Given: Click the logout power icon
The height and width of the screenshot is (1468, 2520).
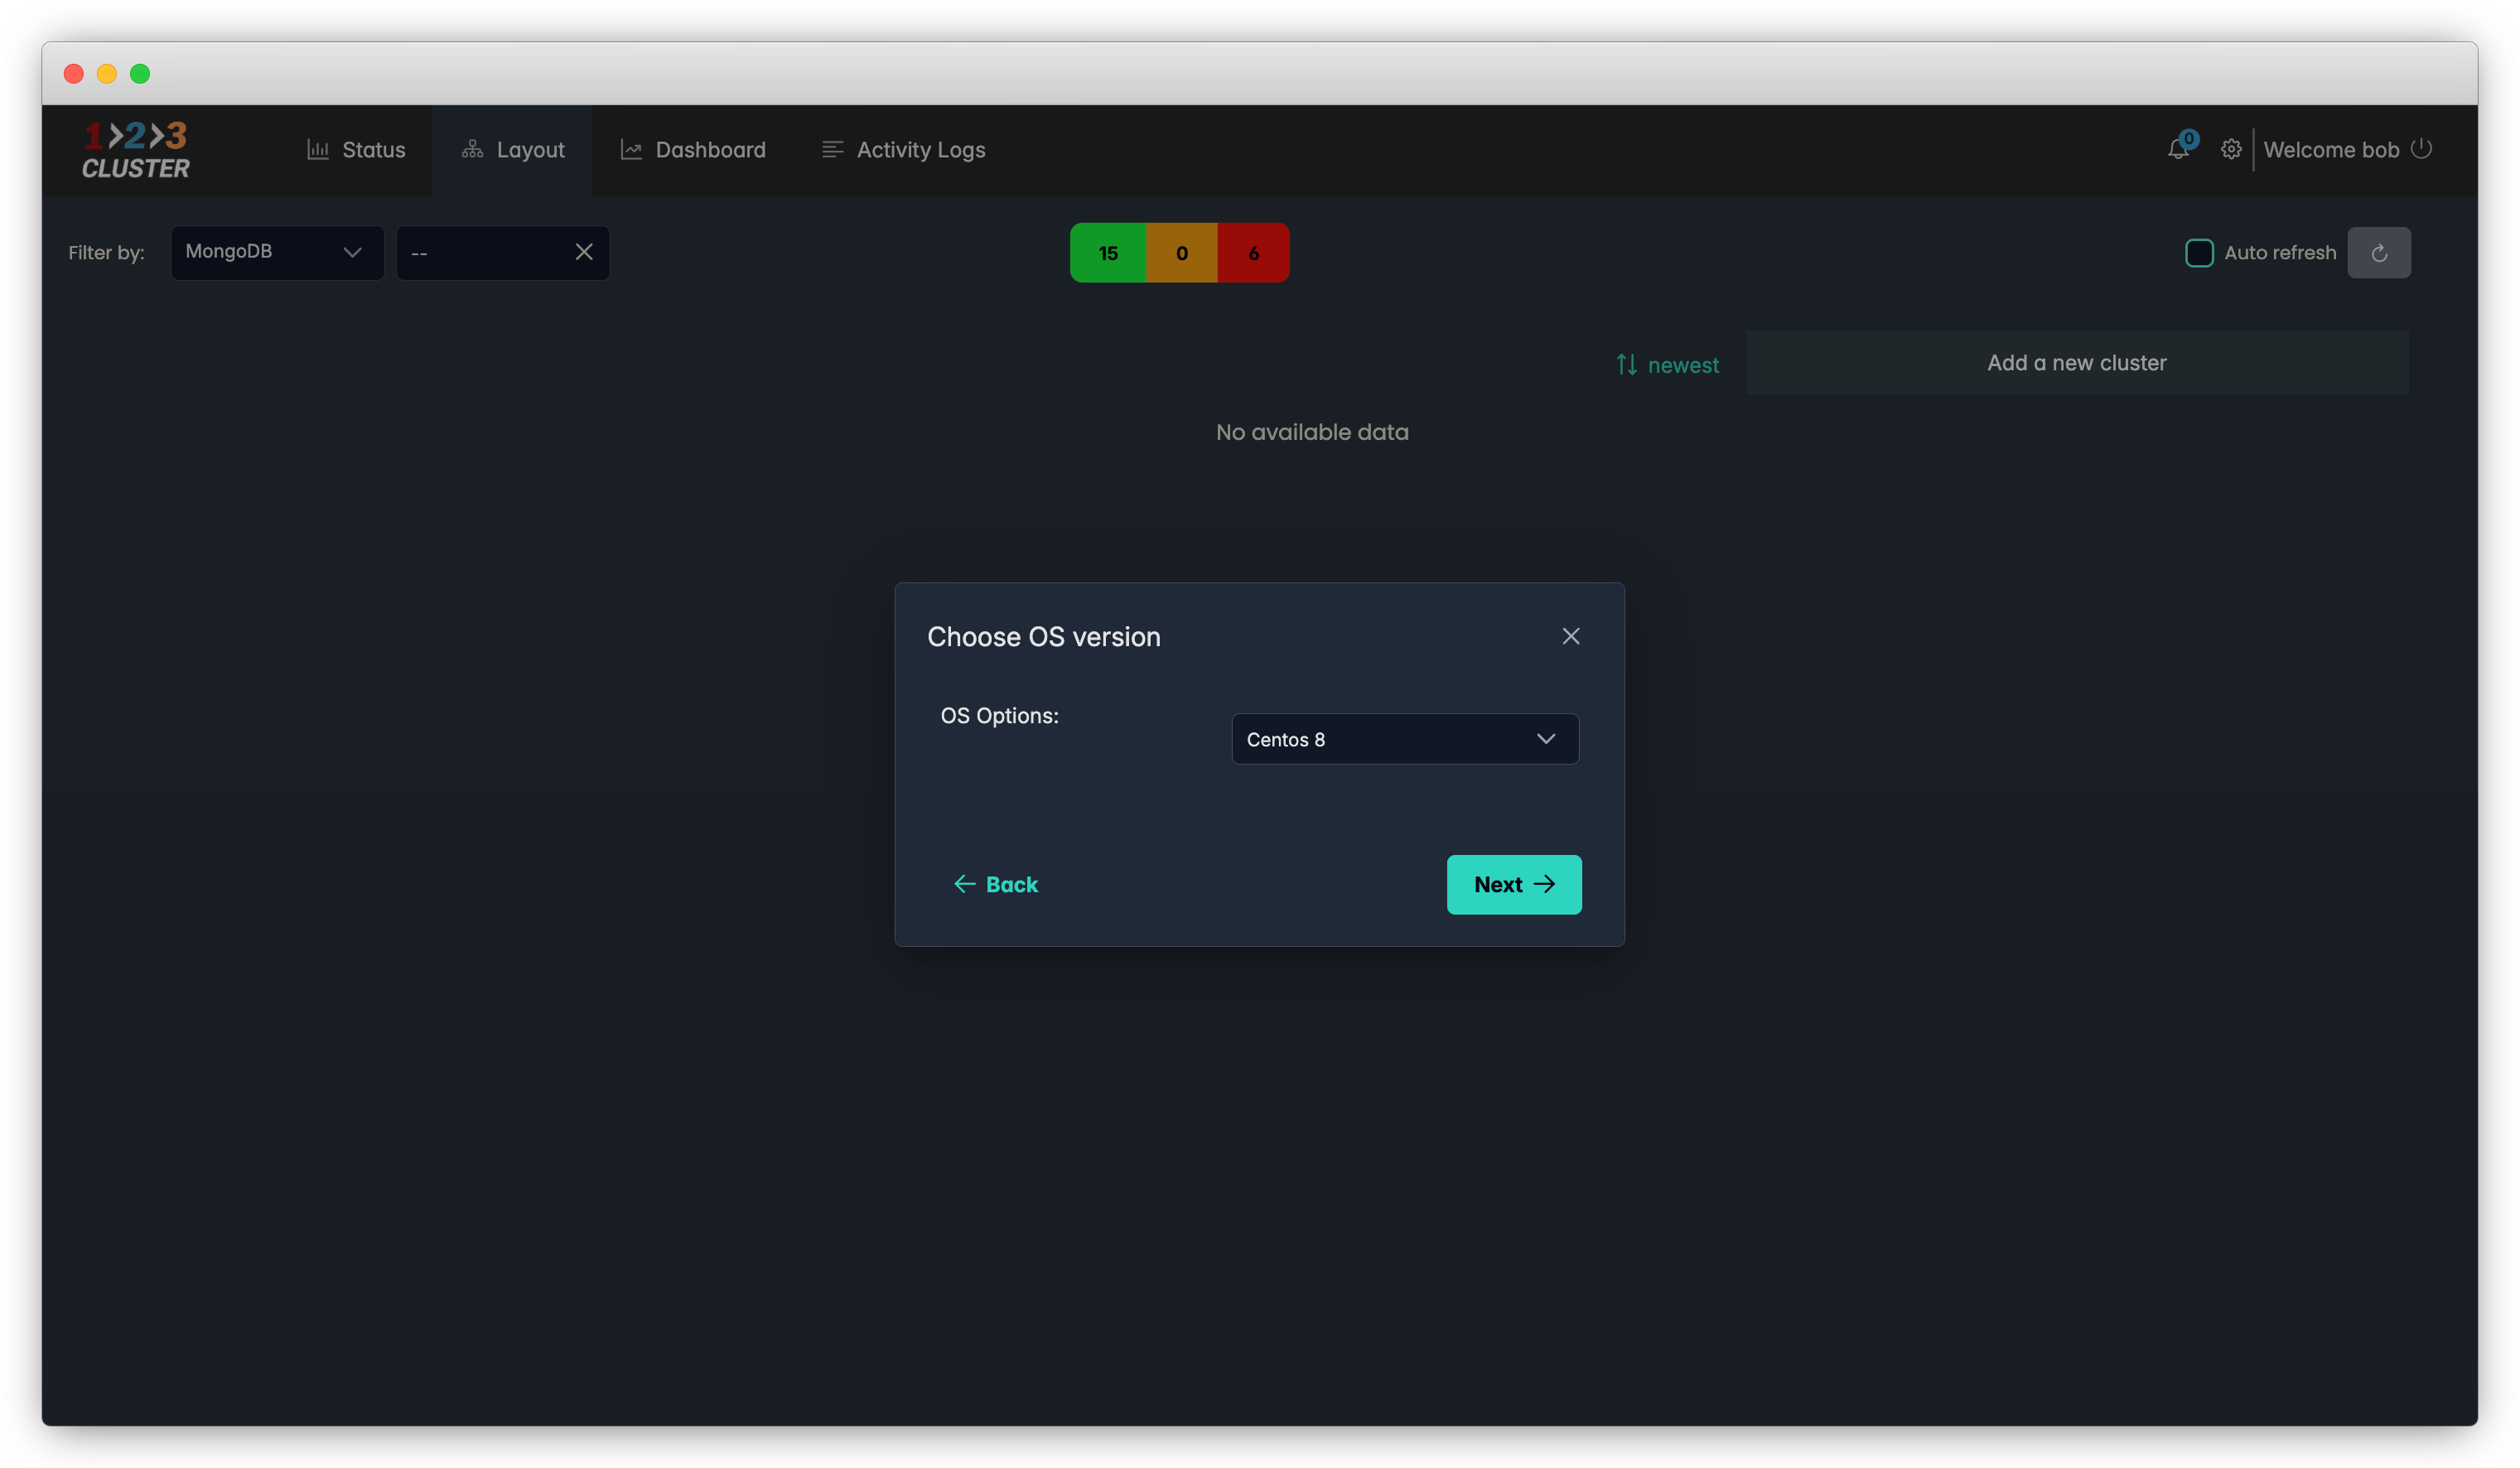Looking at the screenshot, I should [x=2421, y=149].
